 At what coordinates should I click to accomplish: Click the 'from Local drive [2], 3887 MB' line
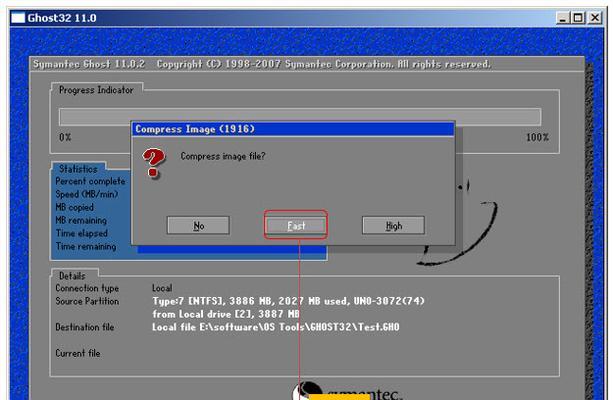click(226, 314)
